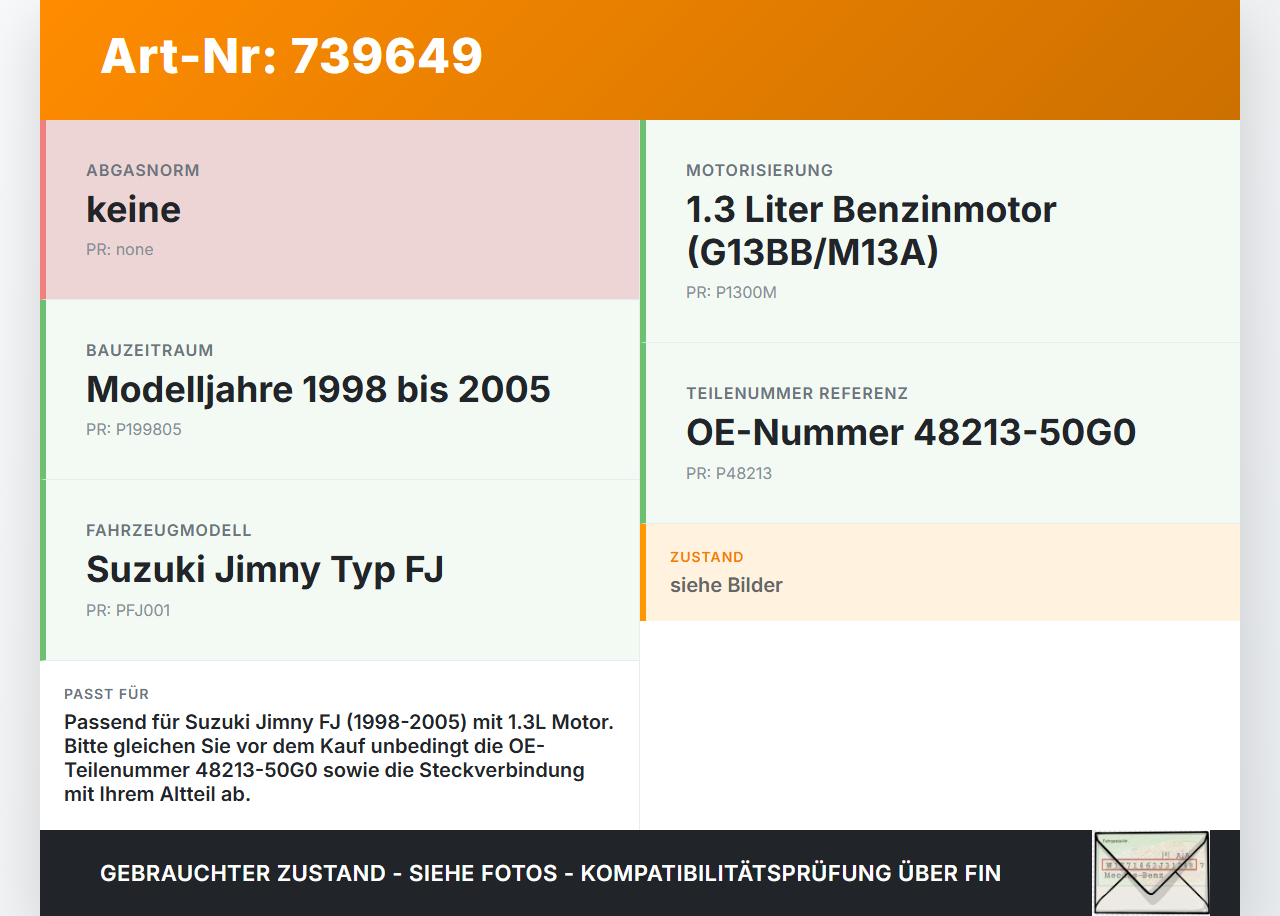This screenshot has width=1280, height=916.
Task: Click the ZUSTAND label
Action: click(707, 557)
